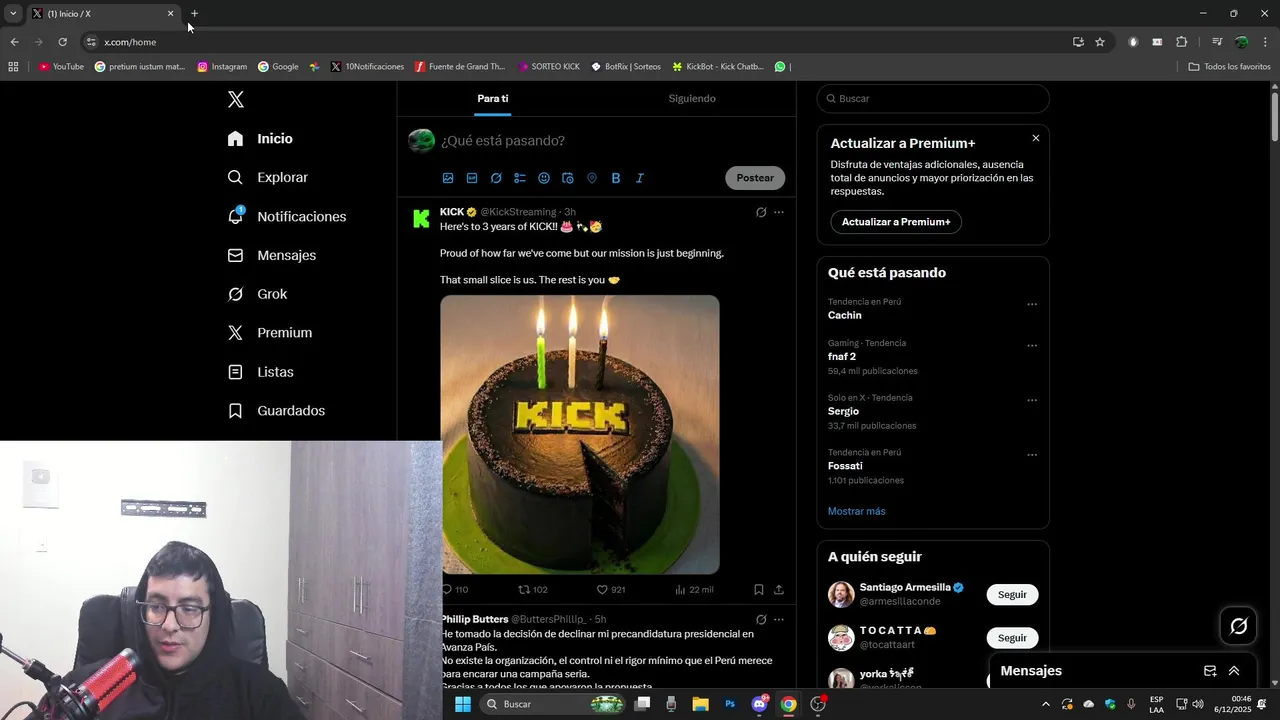Add an image to the new post

coord(448,178)
